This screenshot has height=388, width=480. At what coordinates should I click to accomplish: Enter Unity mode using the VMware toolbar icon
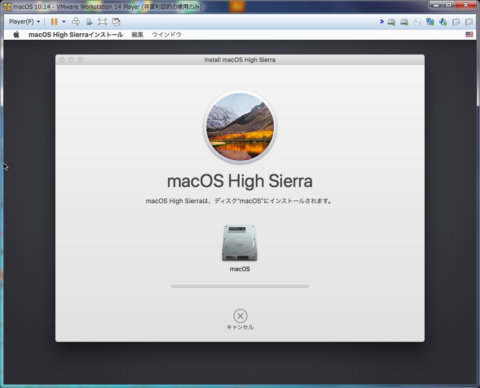(x=116, y=22)
